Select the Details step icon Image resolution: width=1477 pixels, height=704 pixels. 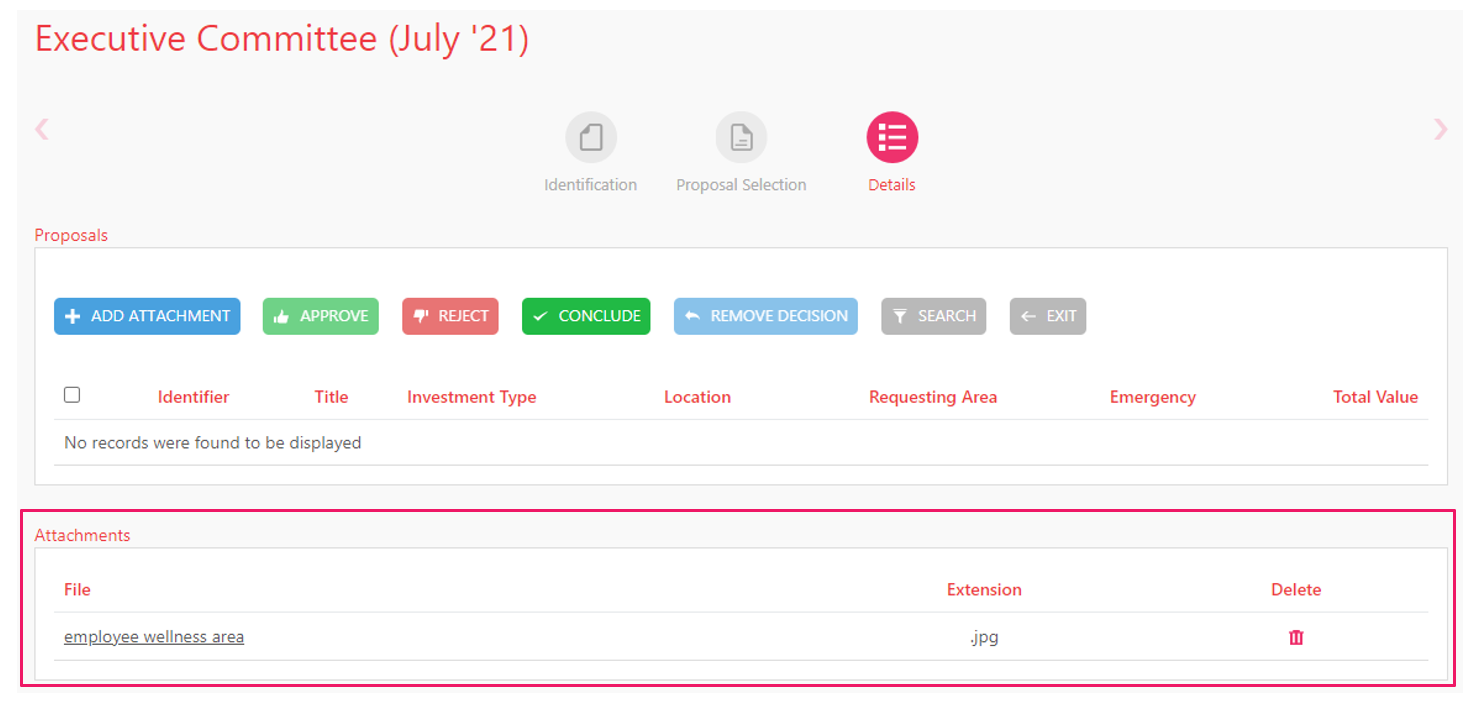(x=892, y=137)
